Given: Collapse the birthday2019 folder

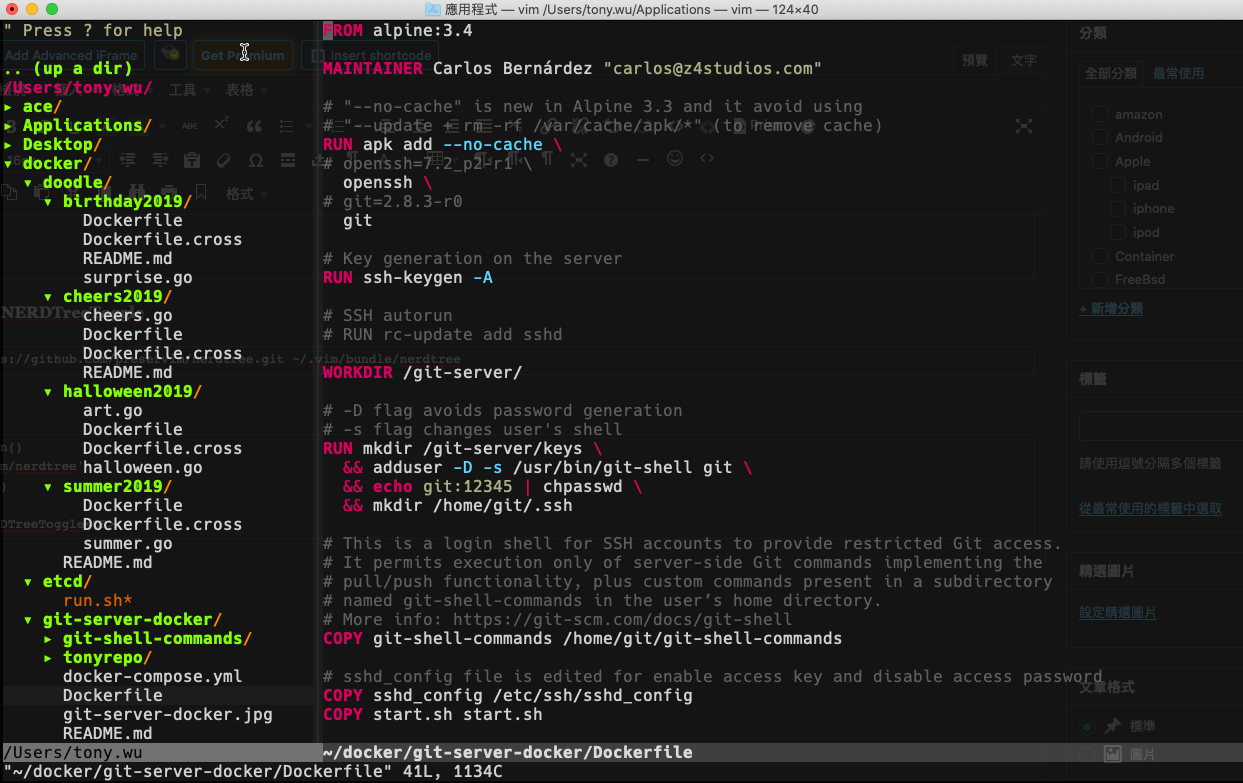Looking at the screenshot, I should tap(48, 201).
